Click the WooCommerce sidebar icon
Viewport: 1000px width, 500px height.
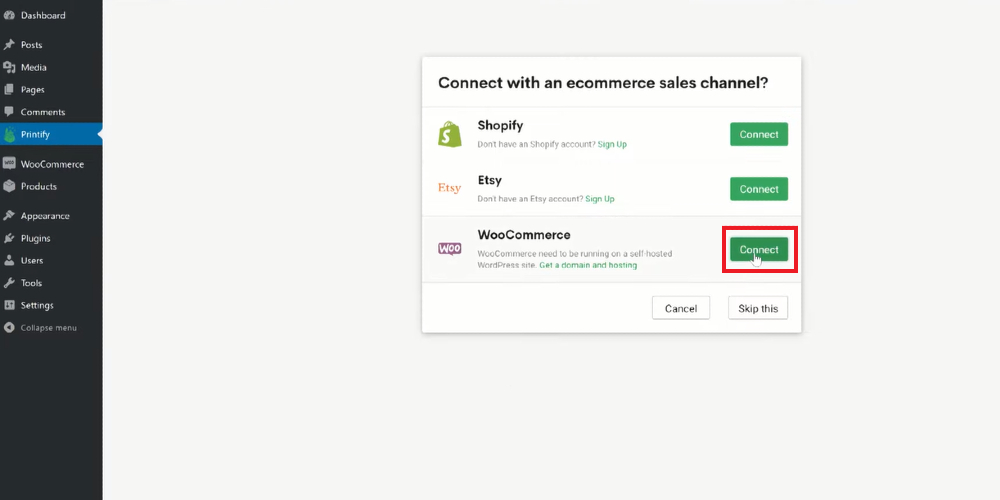tap(9, 164)
